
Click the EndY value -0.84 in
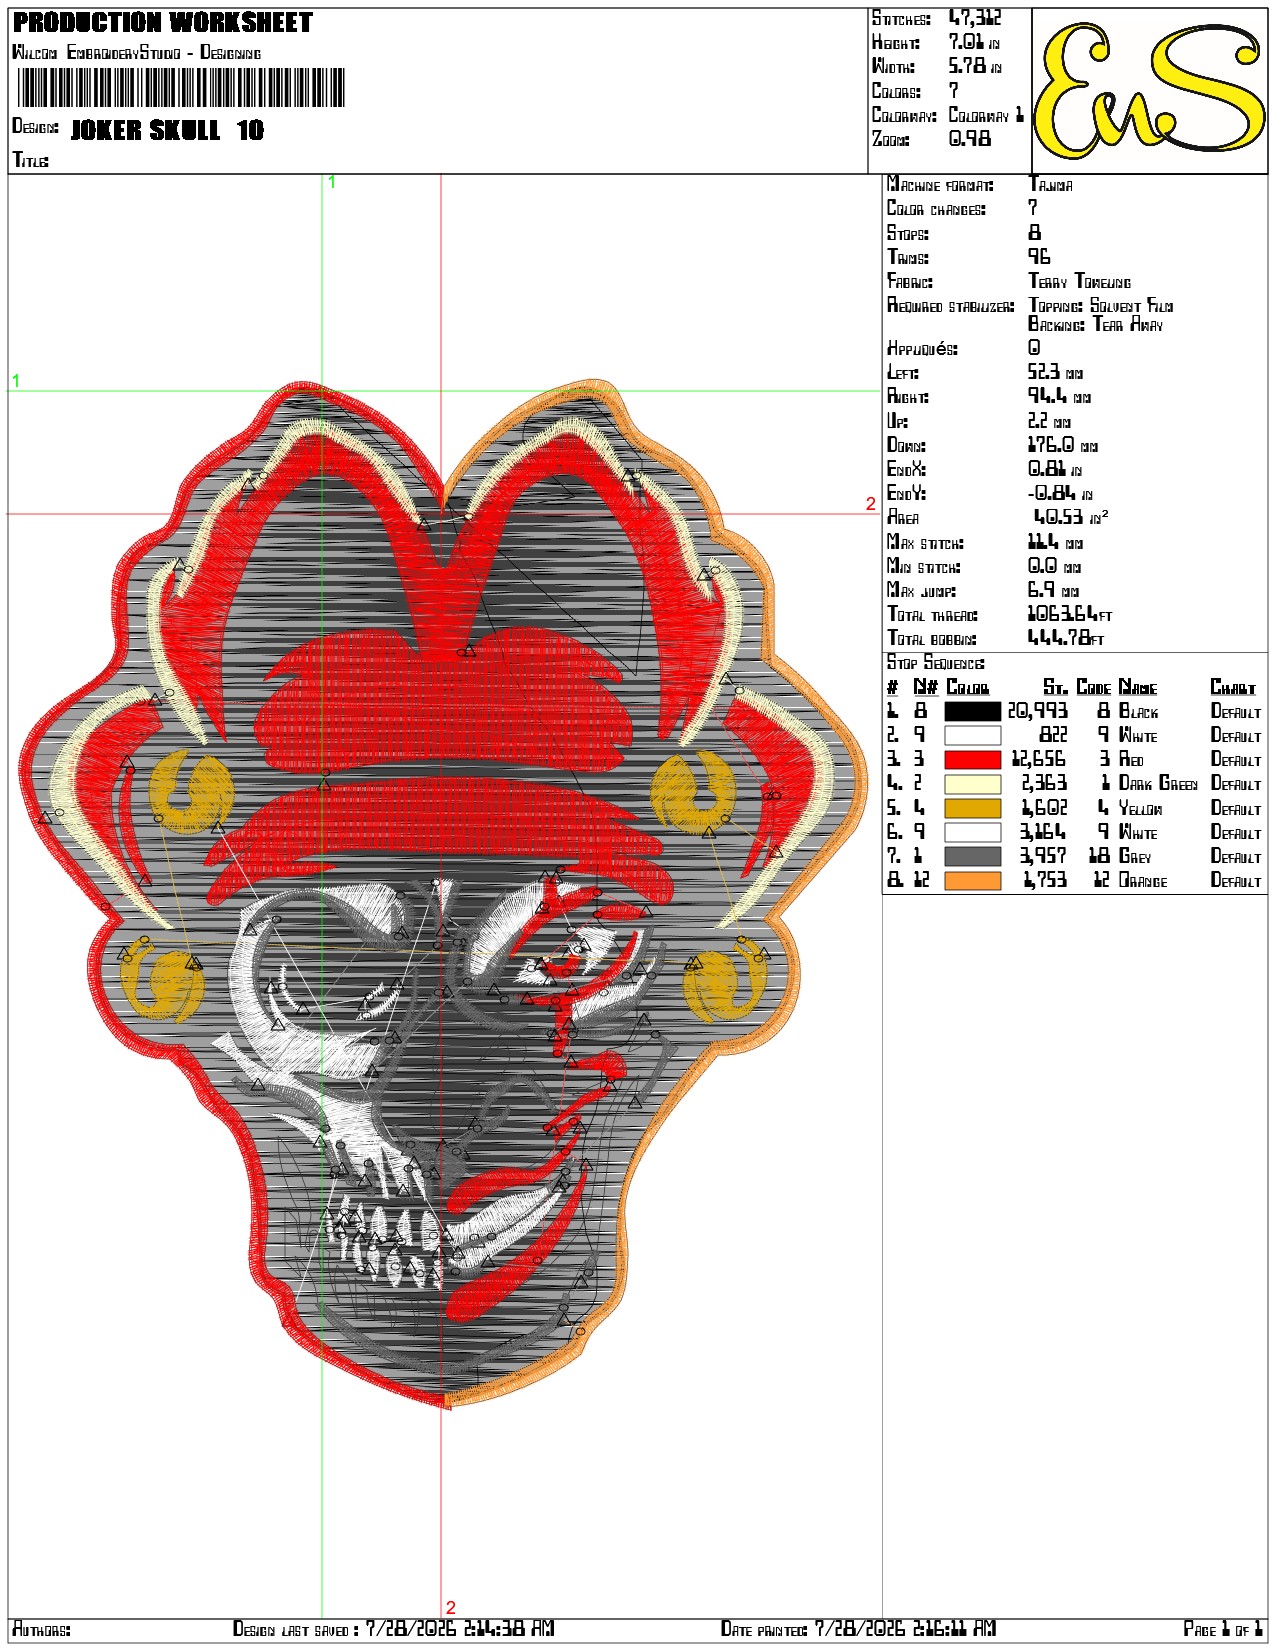pyautogui.click(x=1061, y=494)
